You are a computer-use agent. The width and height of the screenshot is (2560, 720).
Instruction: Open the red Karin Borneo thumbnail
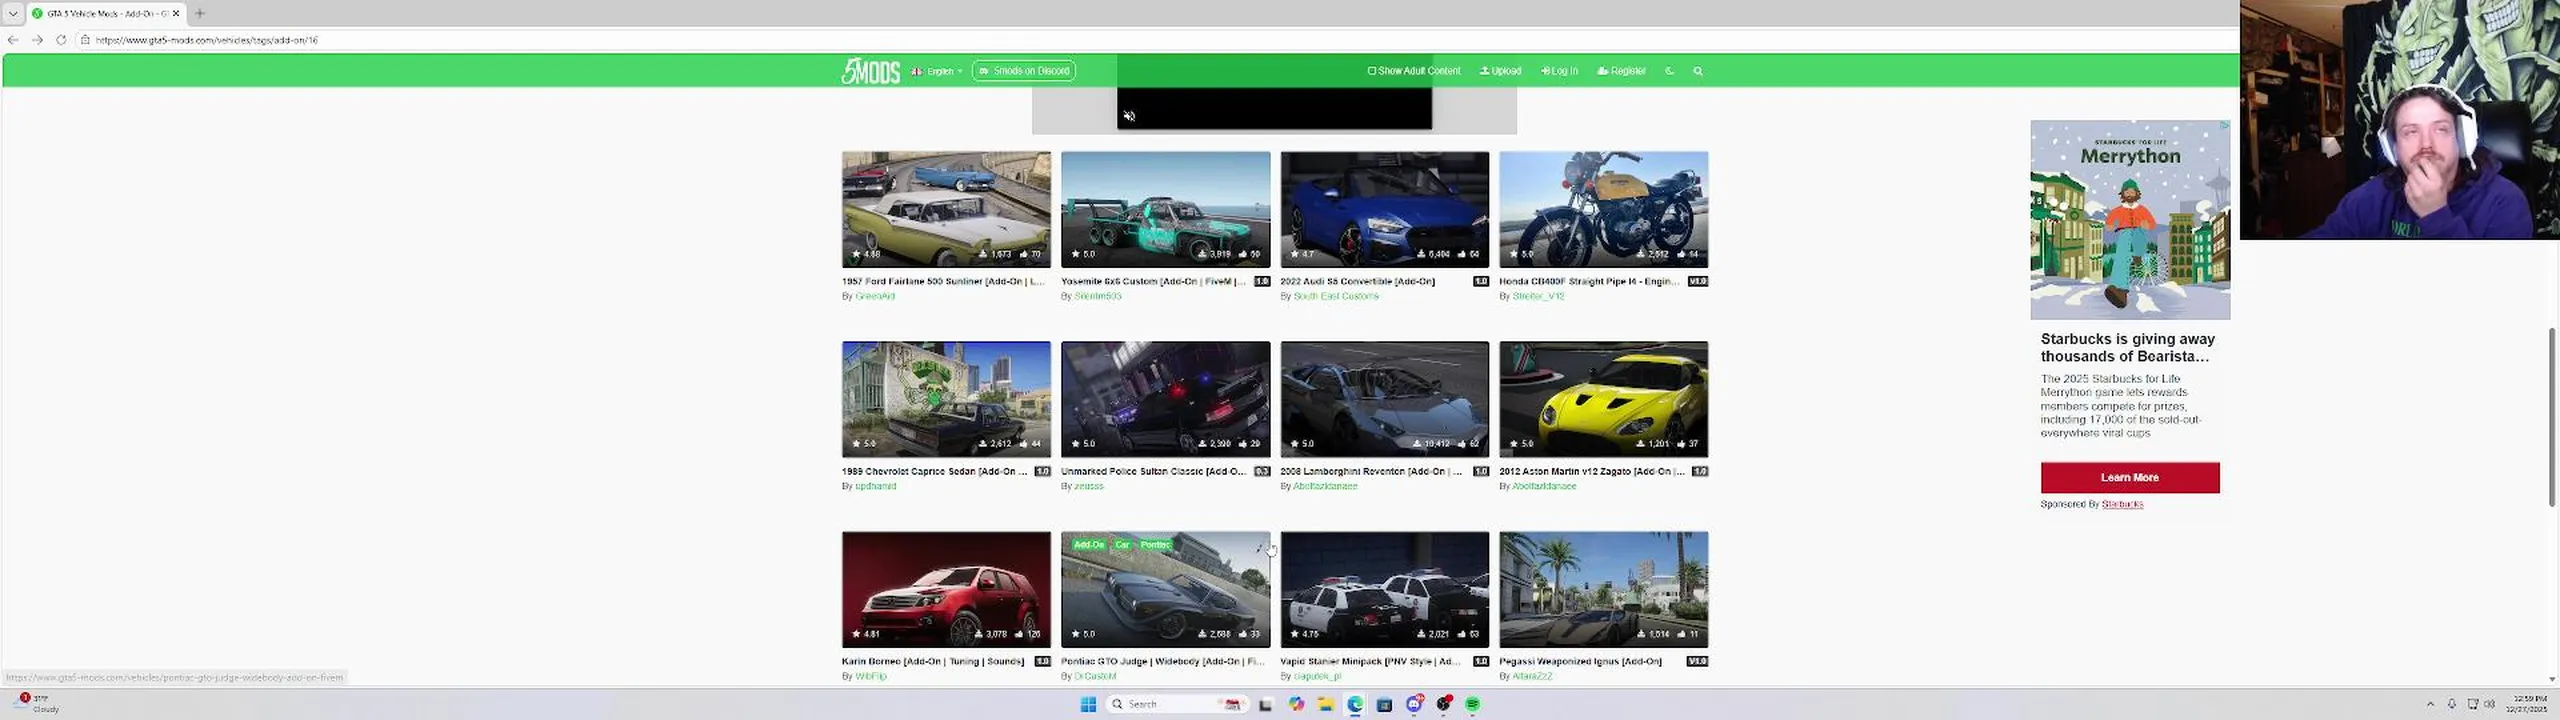(946, 589)
